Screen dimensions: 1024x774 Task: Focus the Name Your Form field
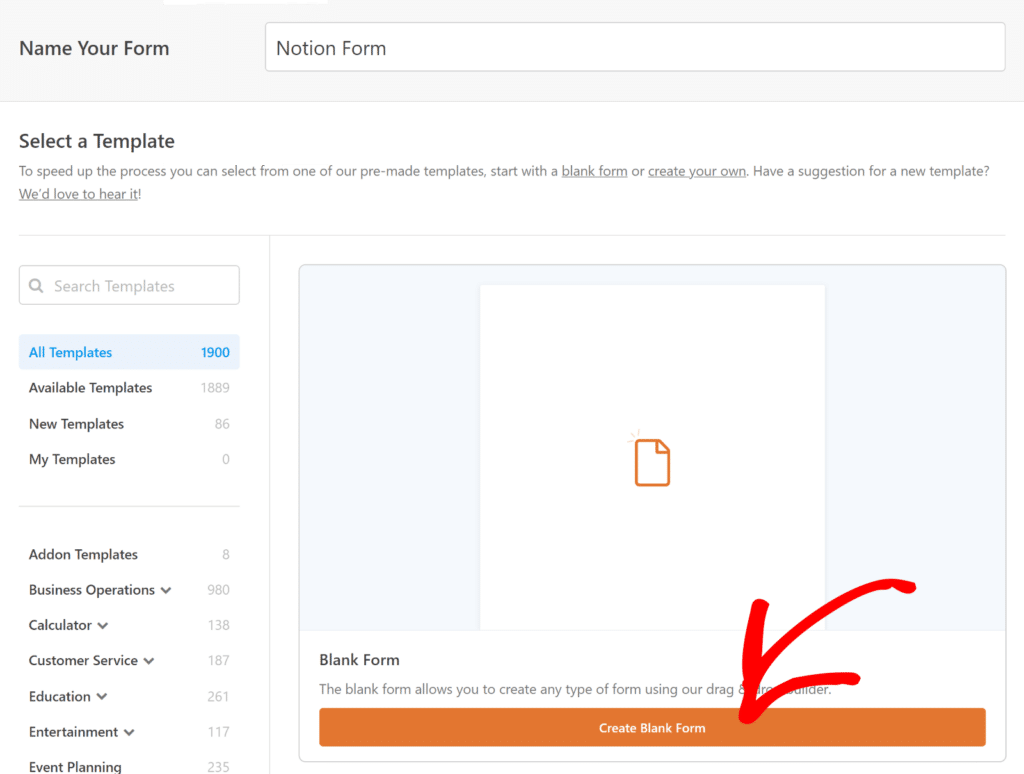click(x=635, y=47)
